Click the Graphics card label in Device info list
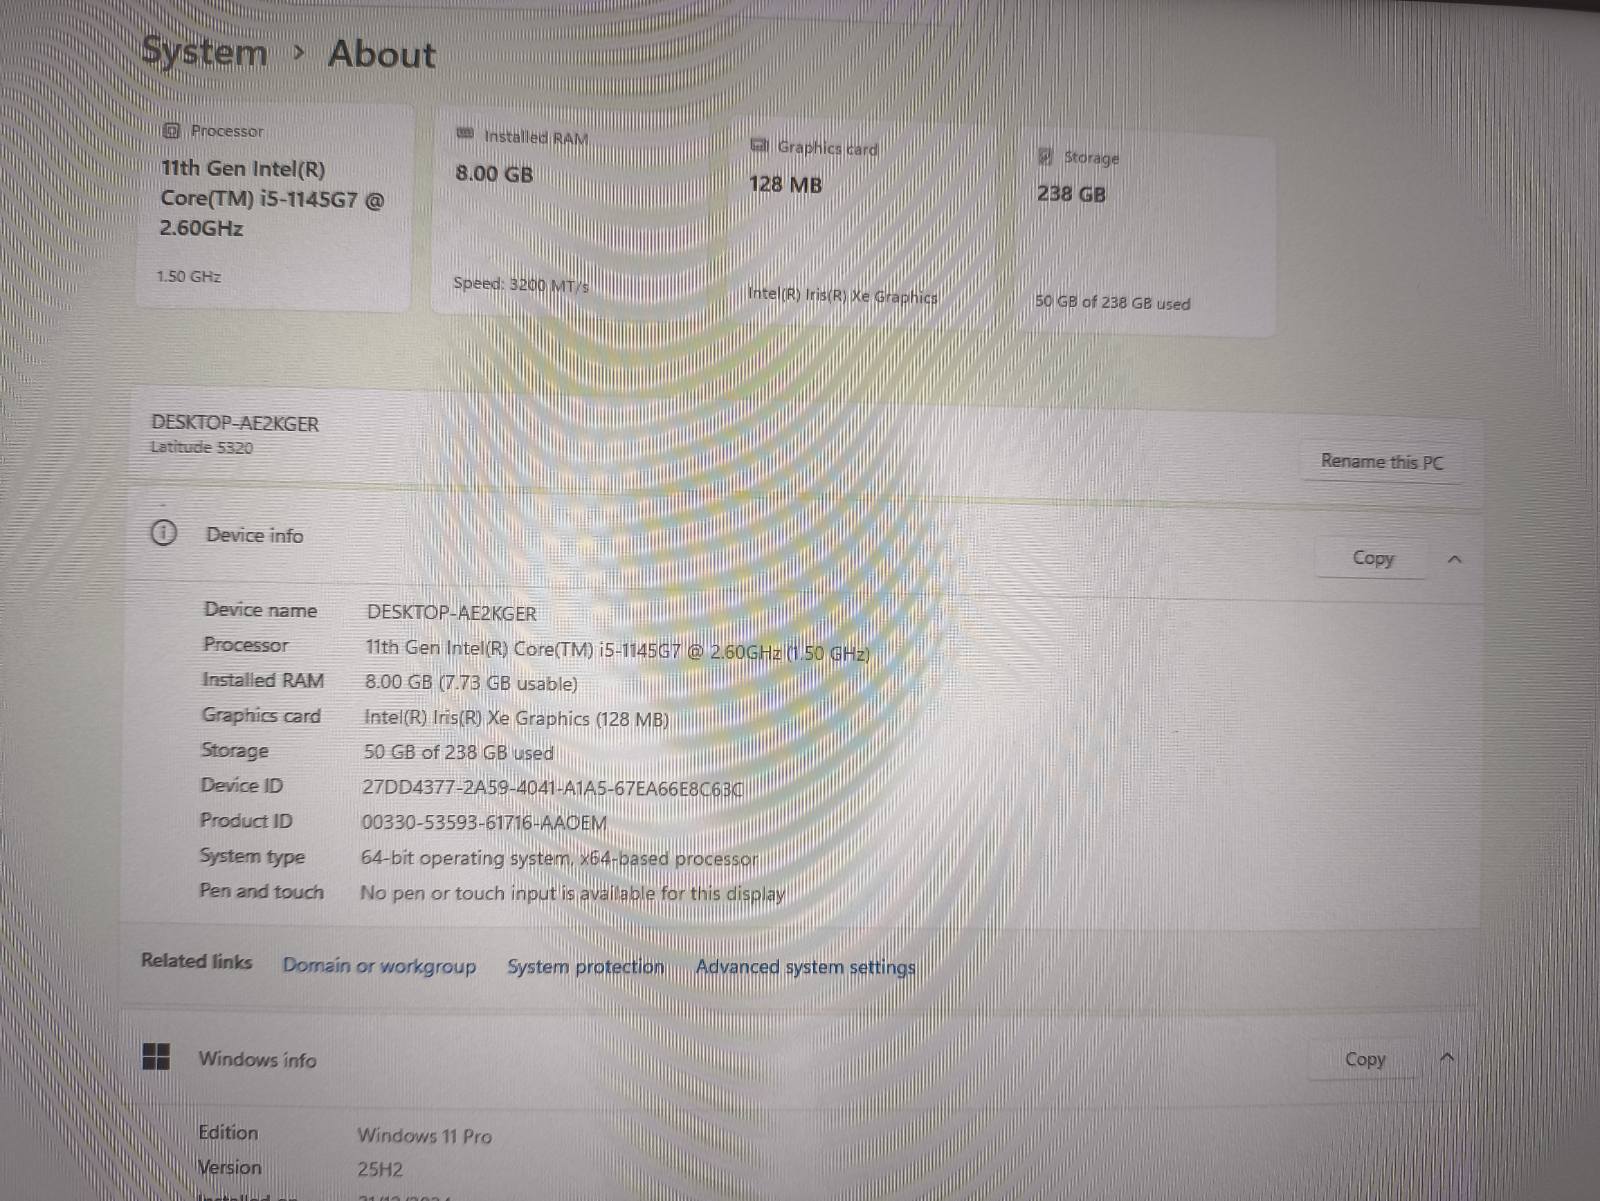The image size is (1600, 1201). click(x=261, y=715)
